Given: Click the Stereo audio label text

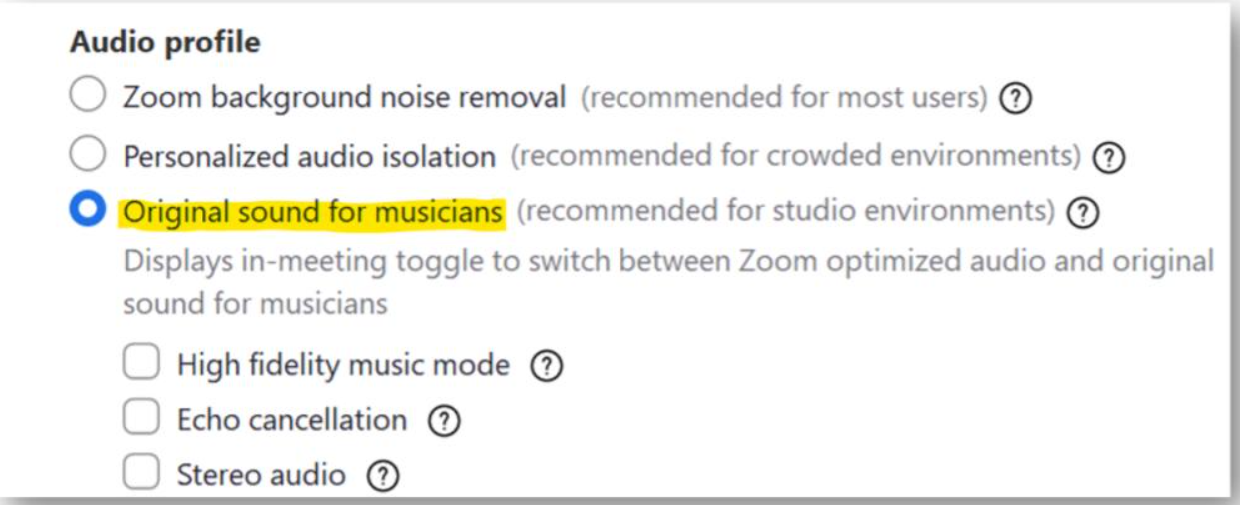Looking at the screenshot, I should (x=261, y=475).
